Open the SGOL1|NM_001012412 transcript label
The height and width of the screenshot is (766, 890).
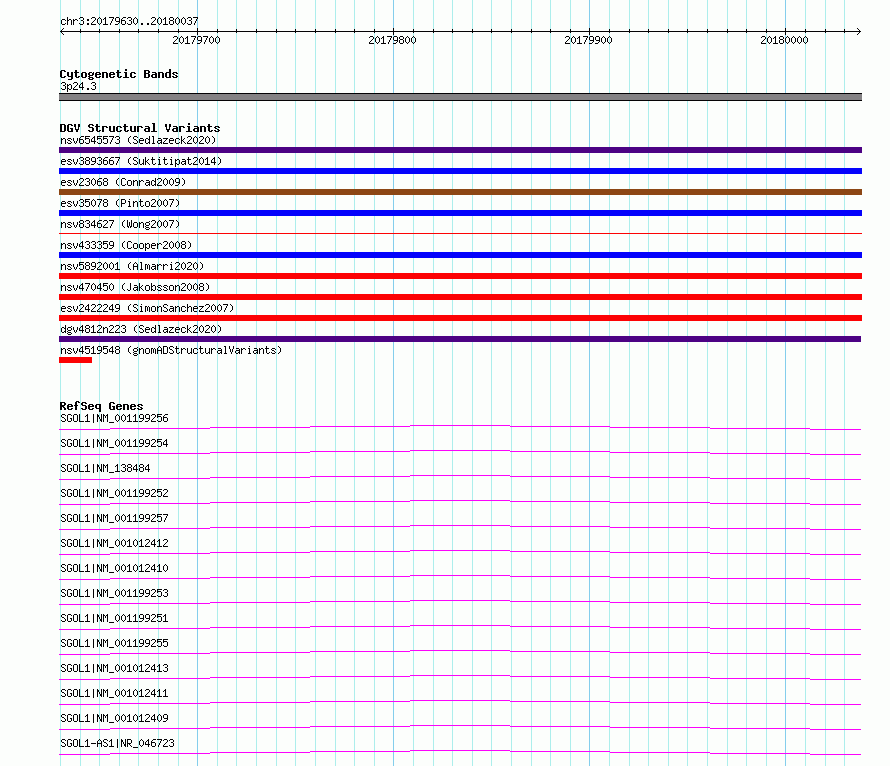(114, 543)
